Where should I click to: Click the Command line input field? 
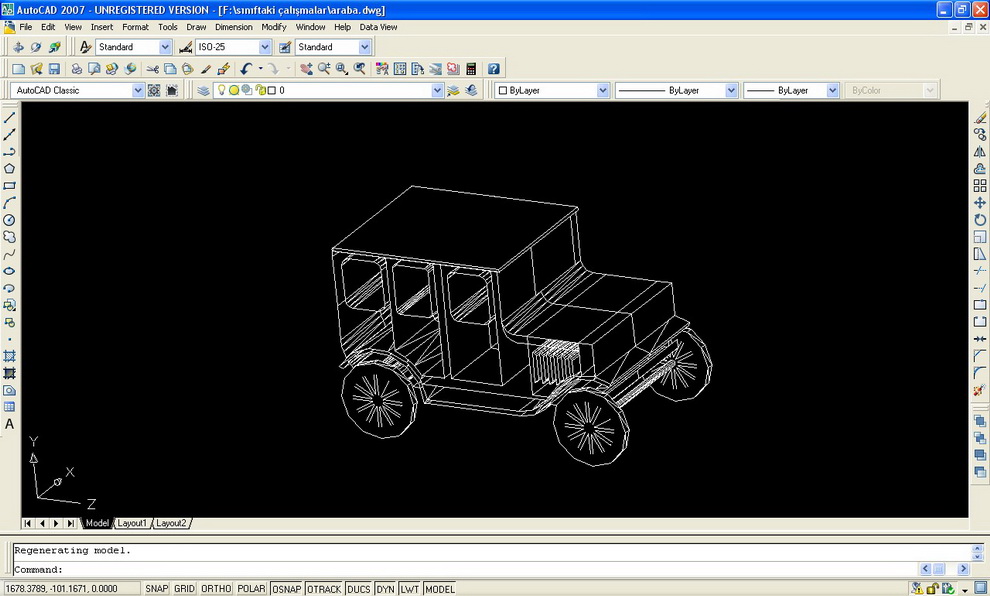click(492, 569)
